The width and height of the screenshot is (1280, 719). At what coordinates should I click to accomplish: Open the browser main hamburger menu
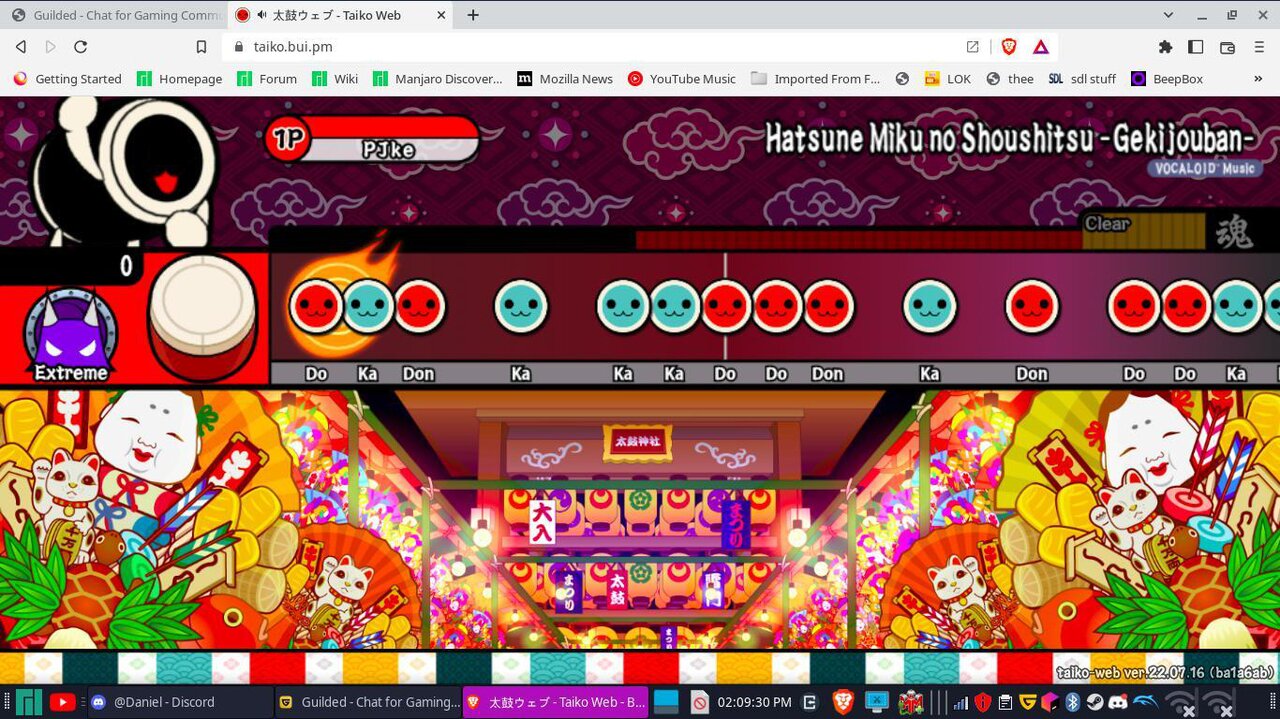click(1258, 47)
